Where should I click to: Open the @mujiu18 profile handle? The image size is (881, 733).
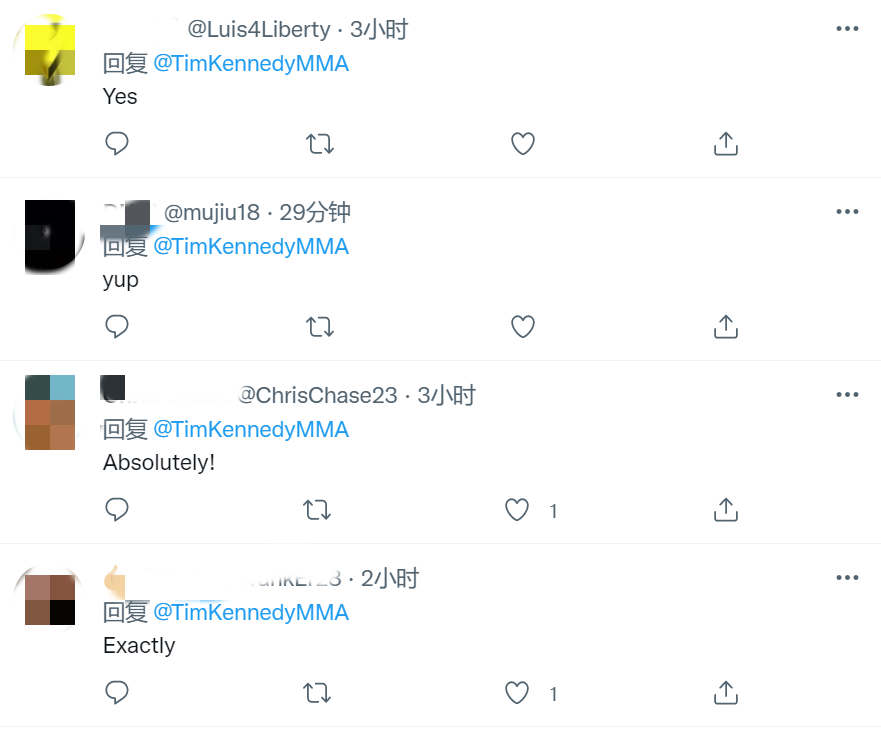pos(212,212)
